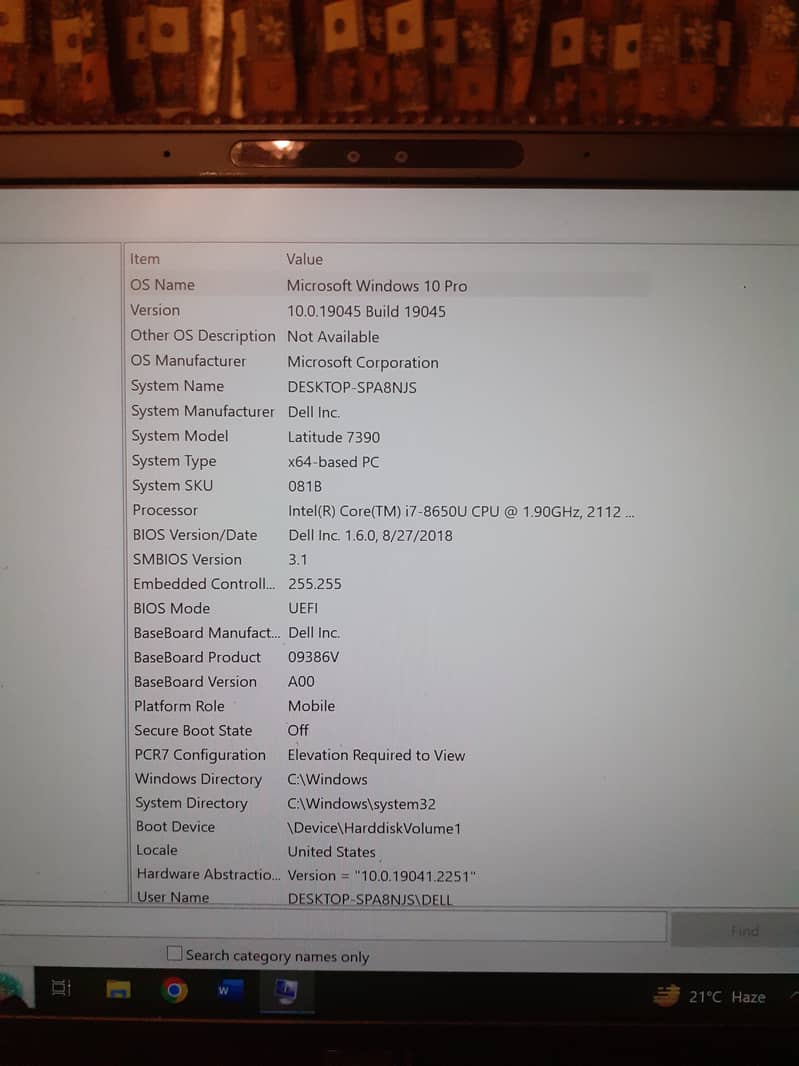Launch Google Chrome from the taskbar
The image size is (799, 1066).
point(175,990)
